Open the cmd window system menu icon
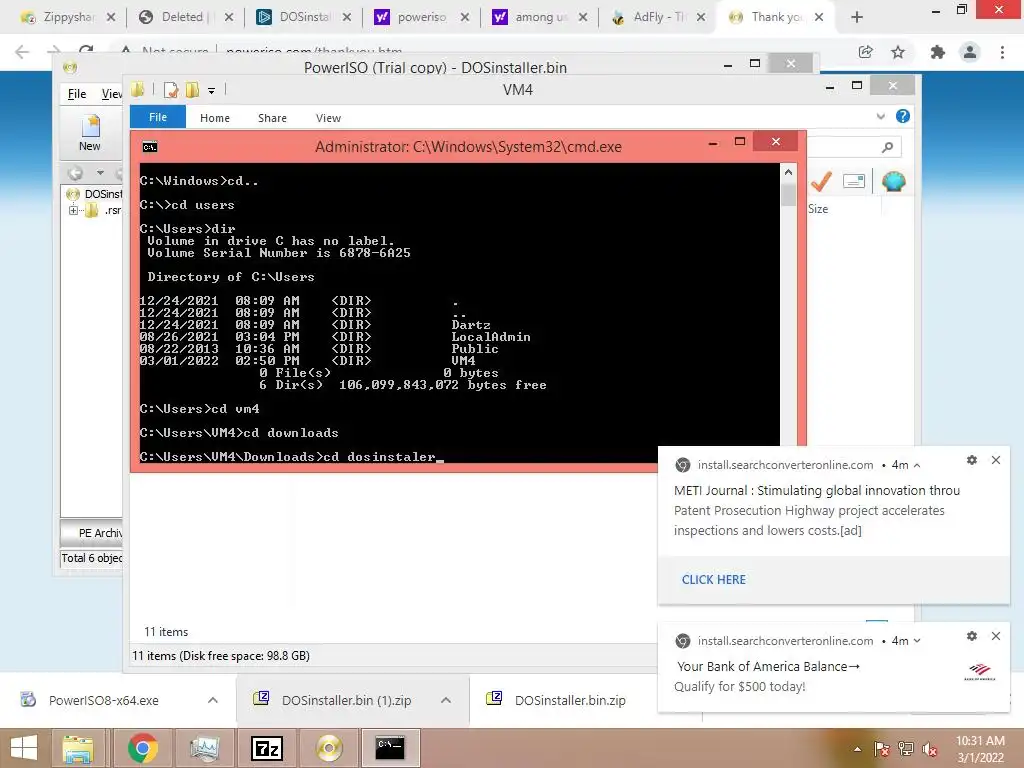Viewport: 1024px width, 768px height. pos(150,147)
